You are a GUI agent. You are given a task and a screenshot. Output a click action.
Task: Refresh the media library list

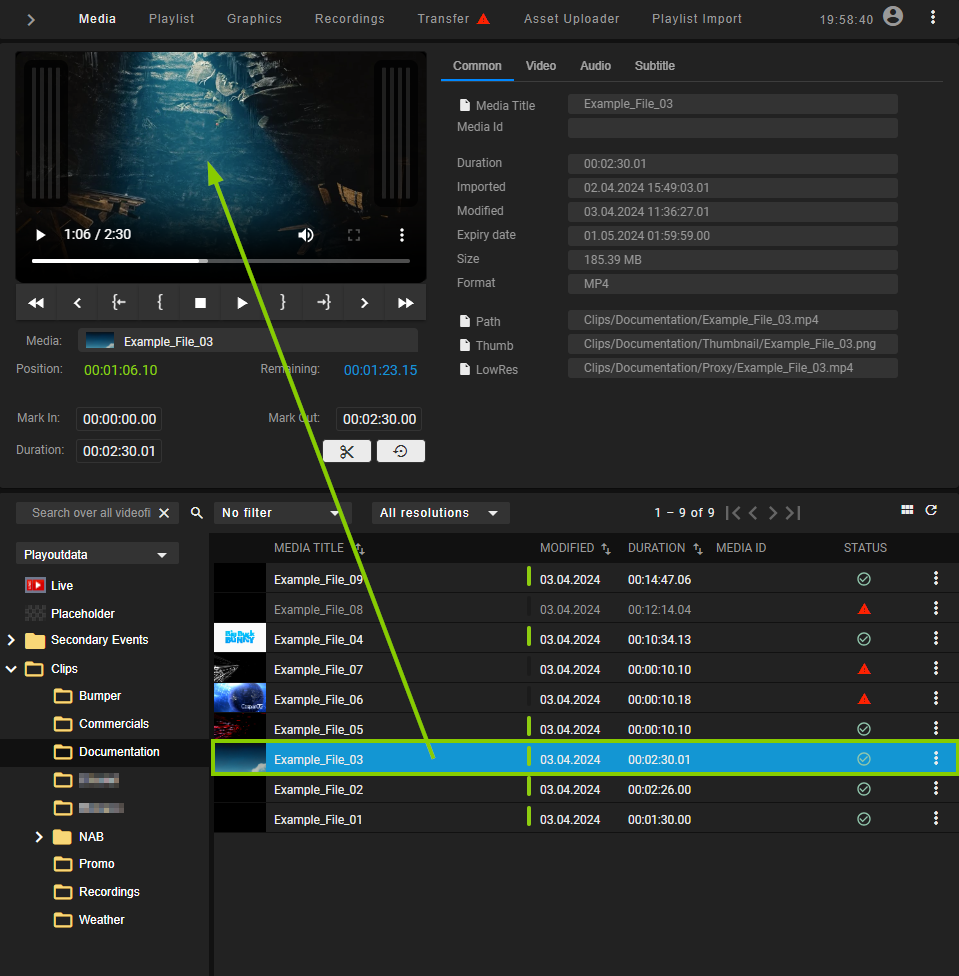(931, 509)
